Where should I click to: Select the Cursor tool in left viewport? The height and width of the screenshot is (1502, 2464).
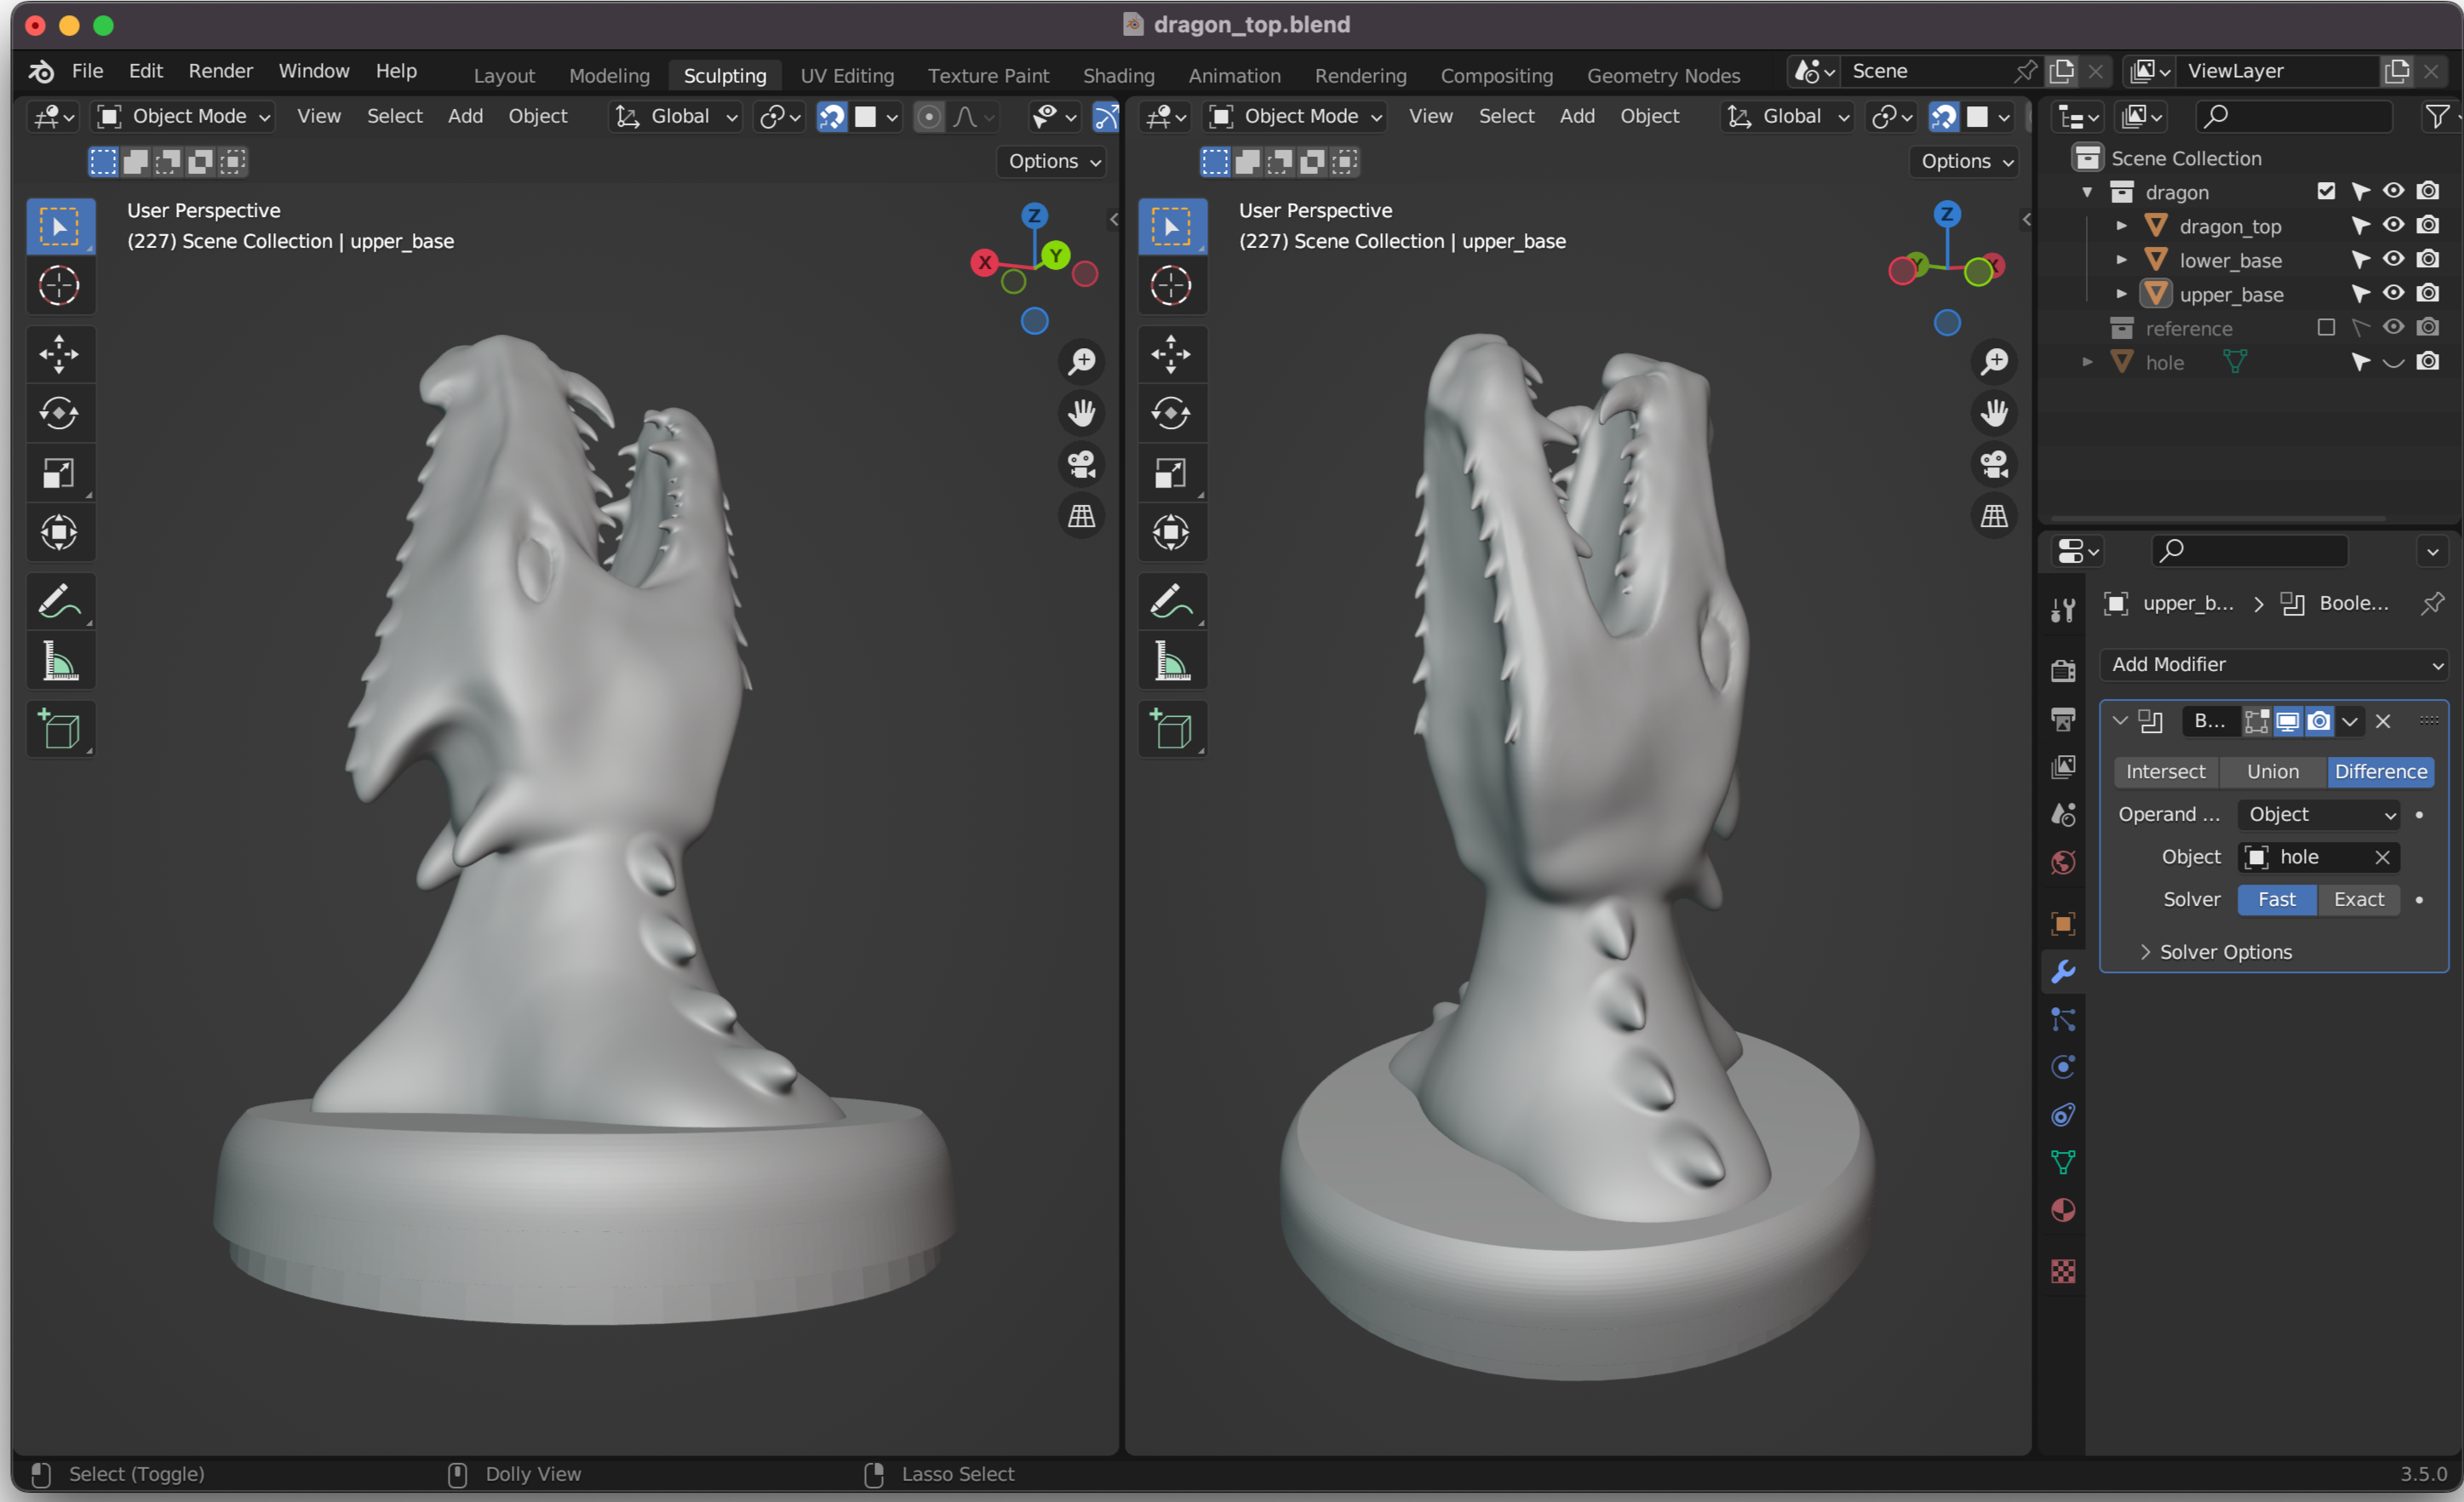pyautogui.click(x=59, y=286)
